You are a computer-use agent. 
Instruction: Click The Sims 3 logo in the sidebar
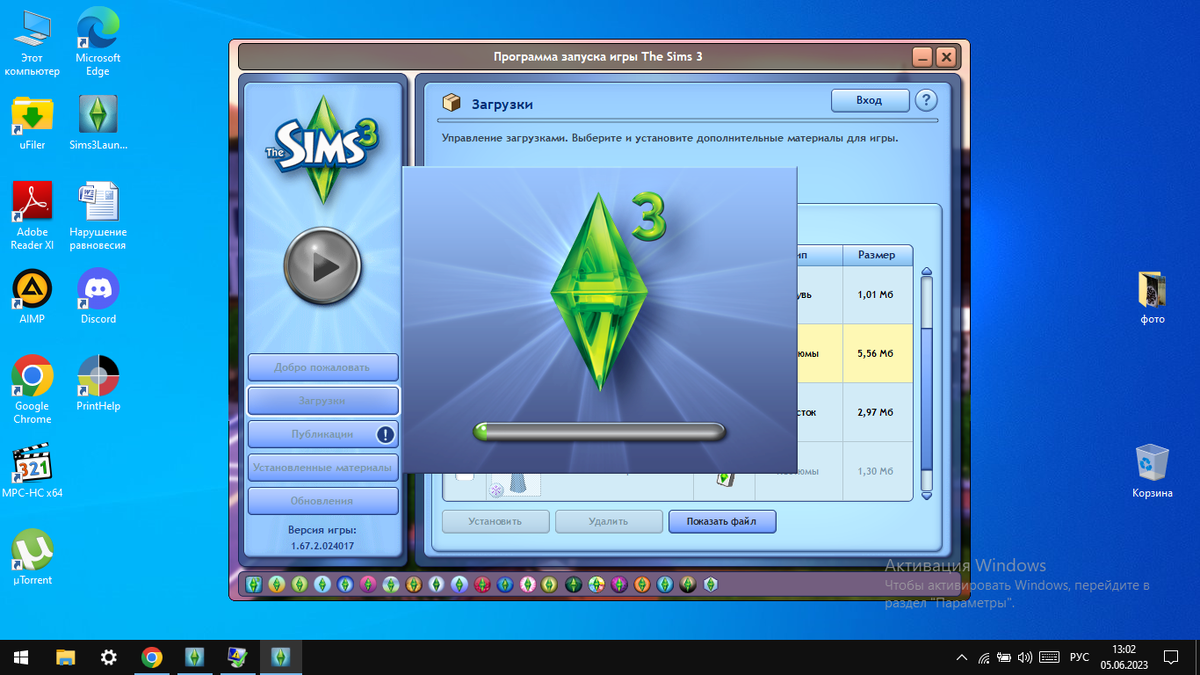click(323, 150)
